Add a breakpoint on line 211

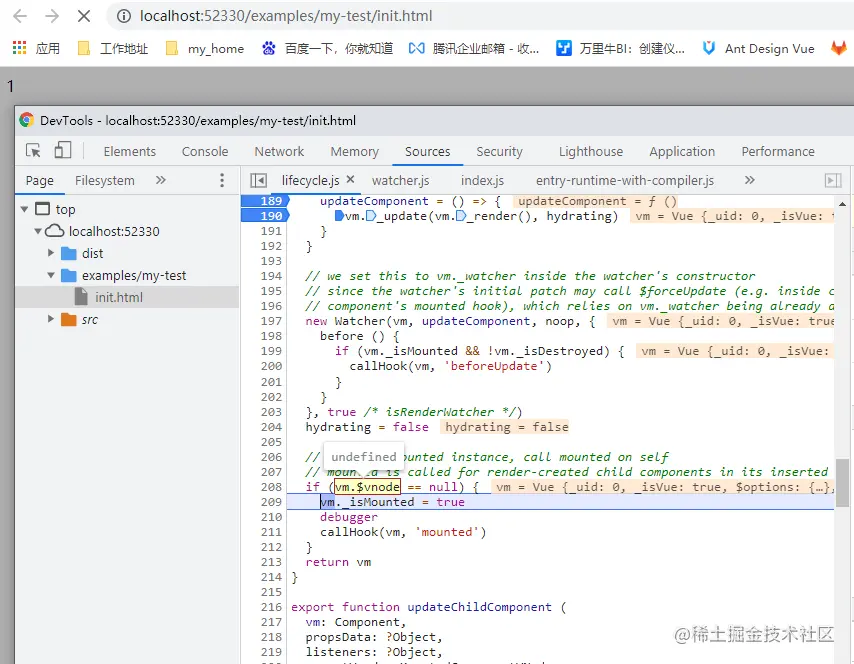click(x=271, y=532)
